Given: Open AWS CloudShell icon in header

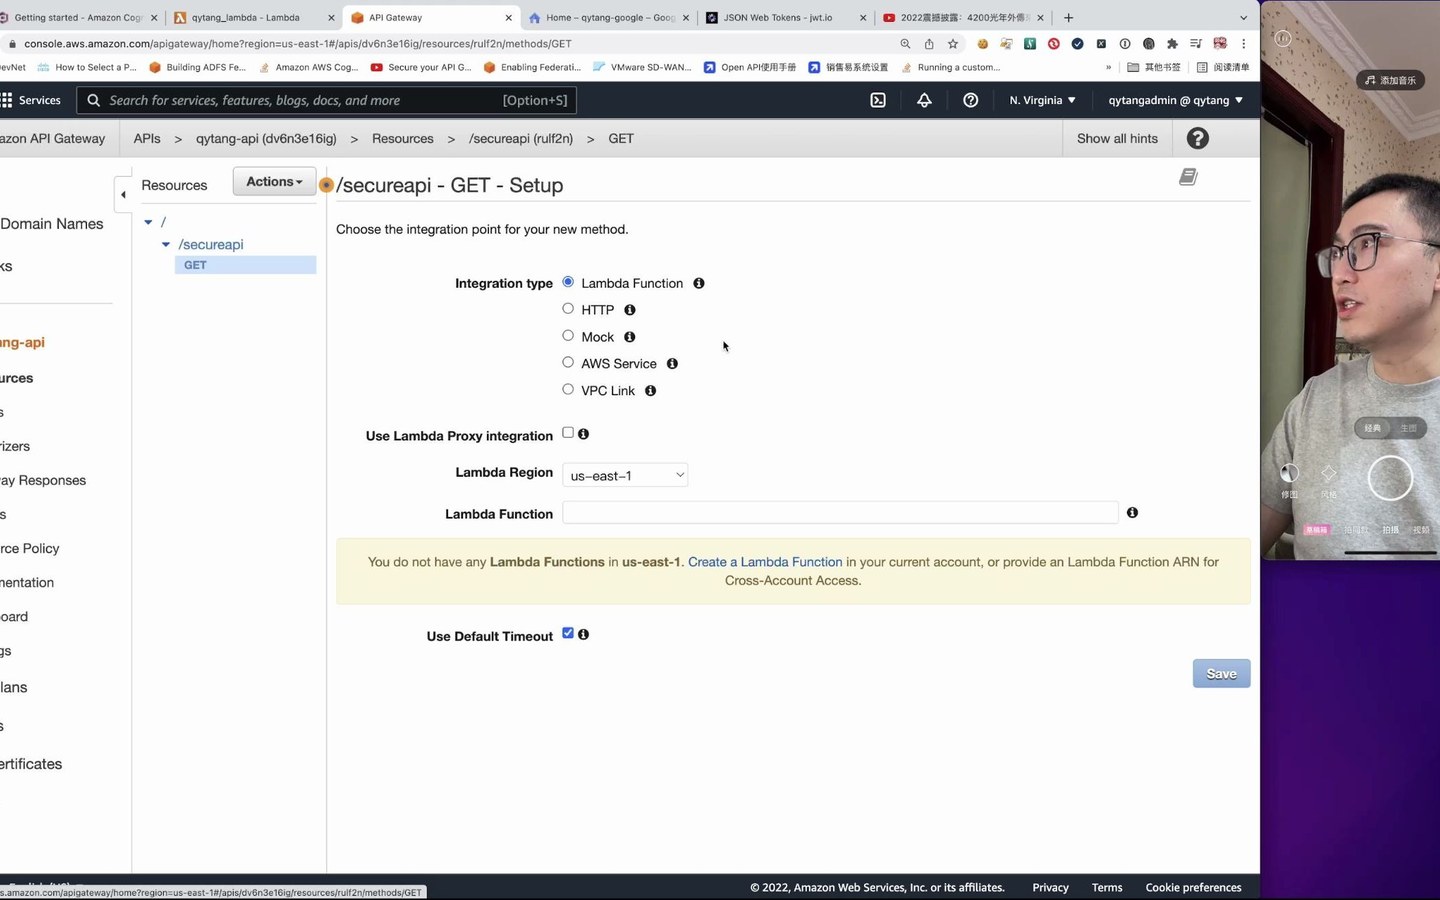Looking at the screenshot, I should [878, 100].
